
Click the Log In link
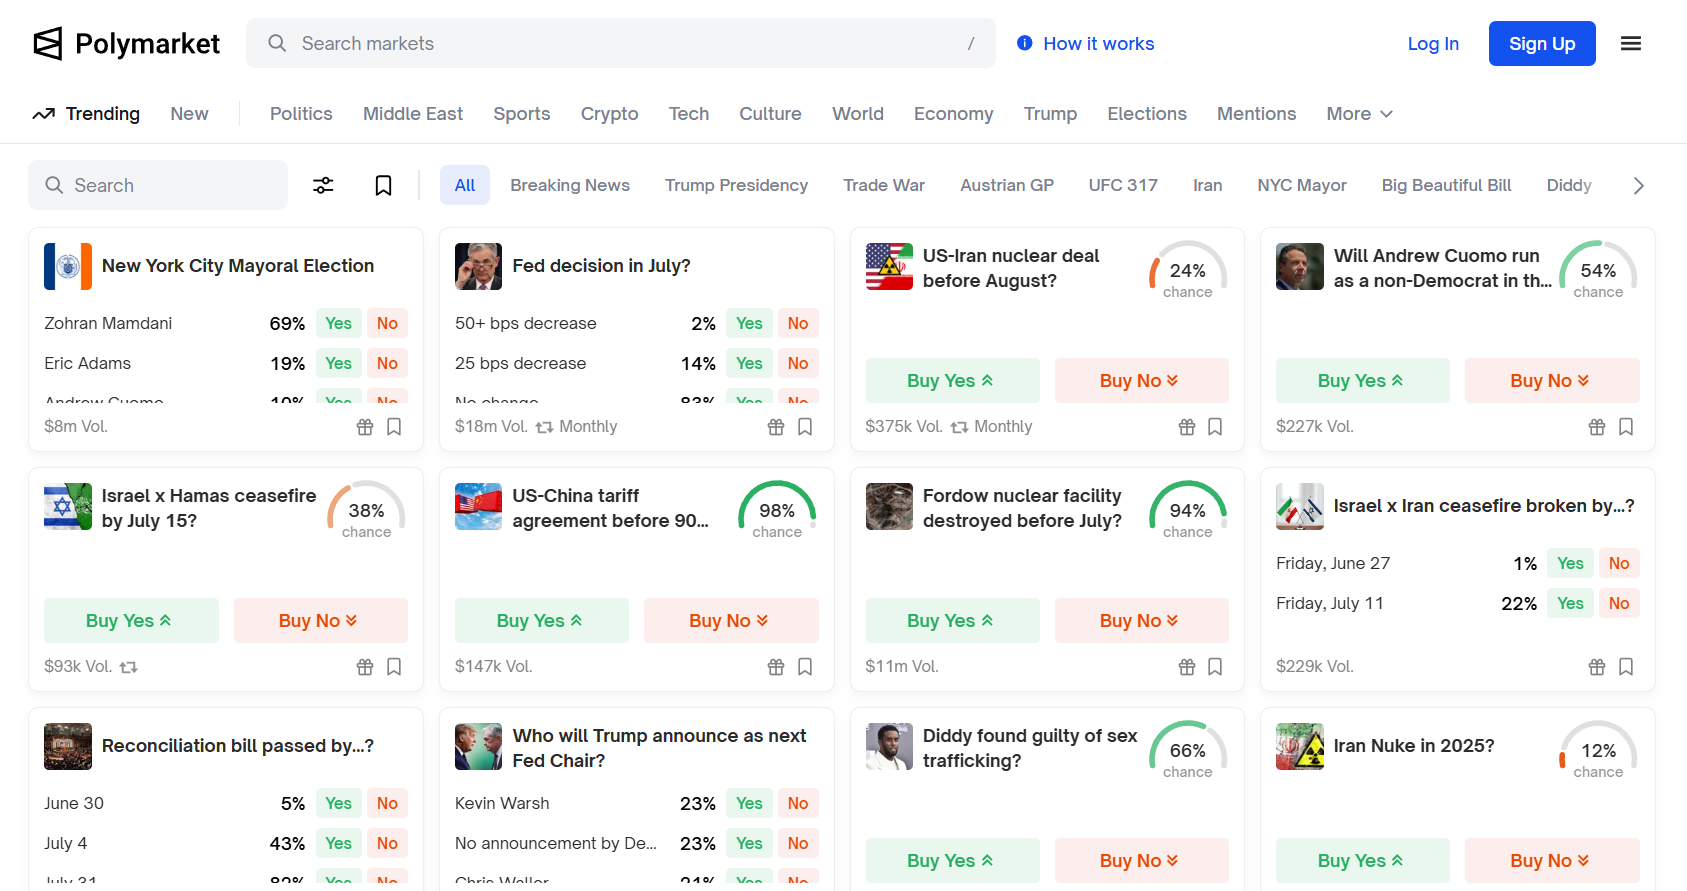click(1433, 44)
